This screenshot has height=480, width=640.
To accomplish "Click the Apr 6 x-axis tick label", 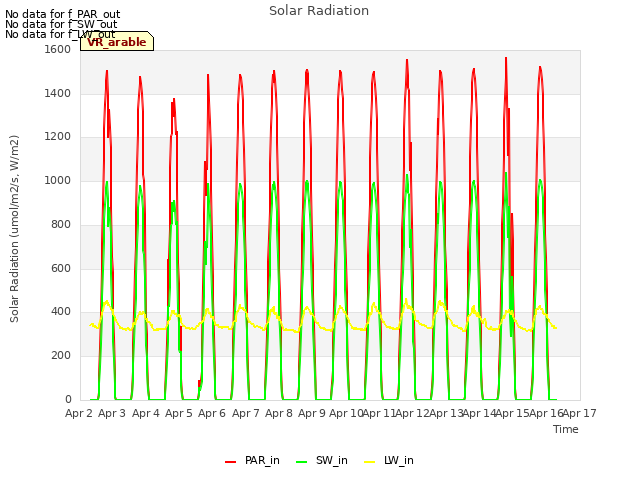I will (x=212, y=413).
